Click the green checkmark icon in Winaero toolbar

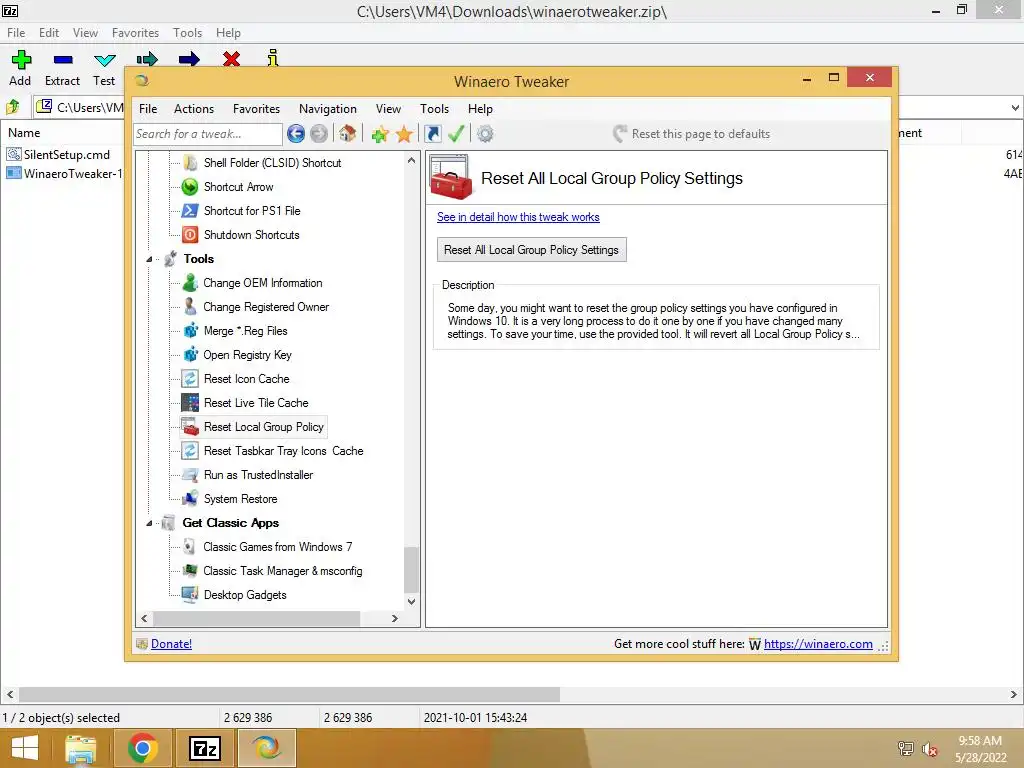456,134
